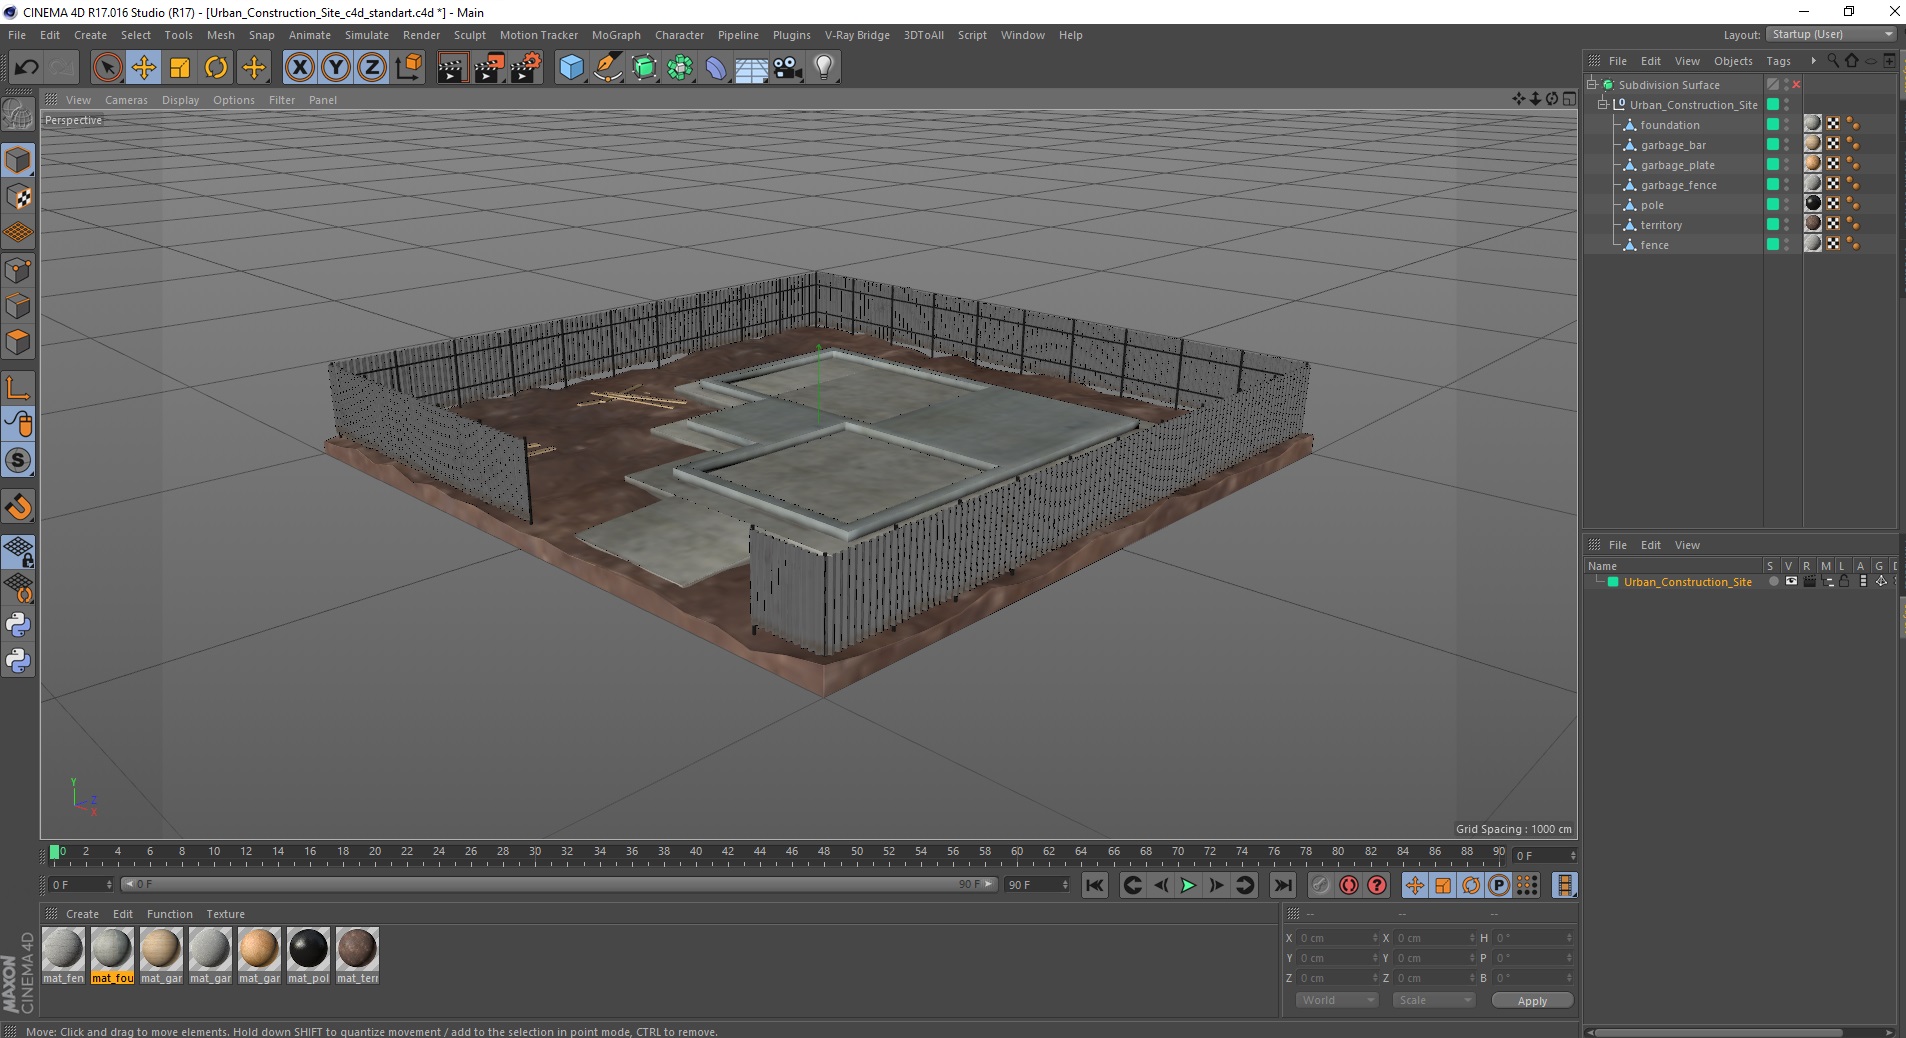
Task: Click frame 30 on the timeline
Action: click(535, 853)
